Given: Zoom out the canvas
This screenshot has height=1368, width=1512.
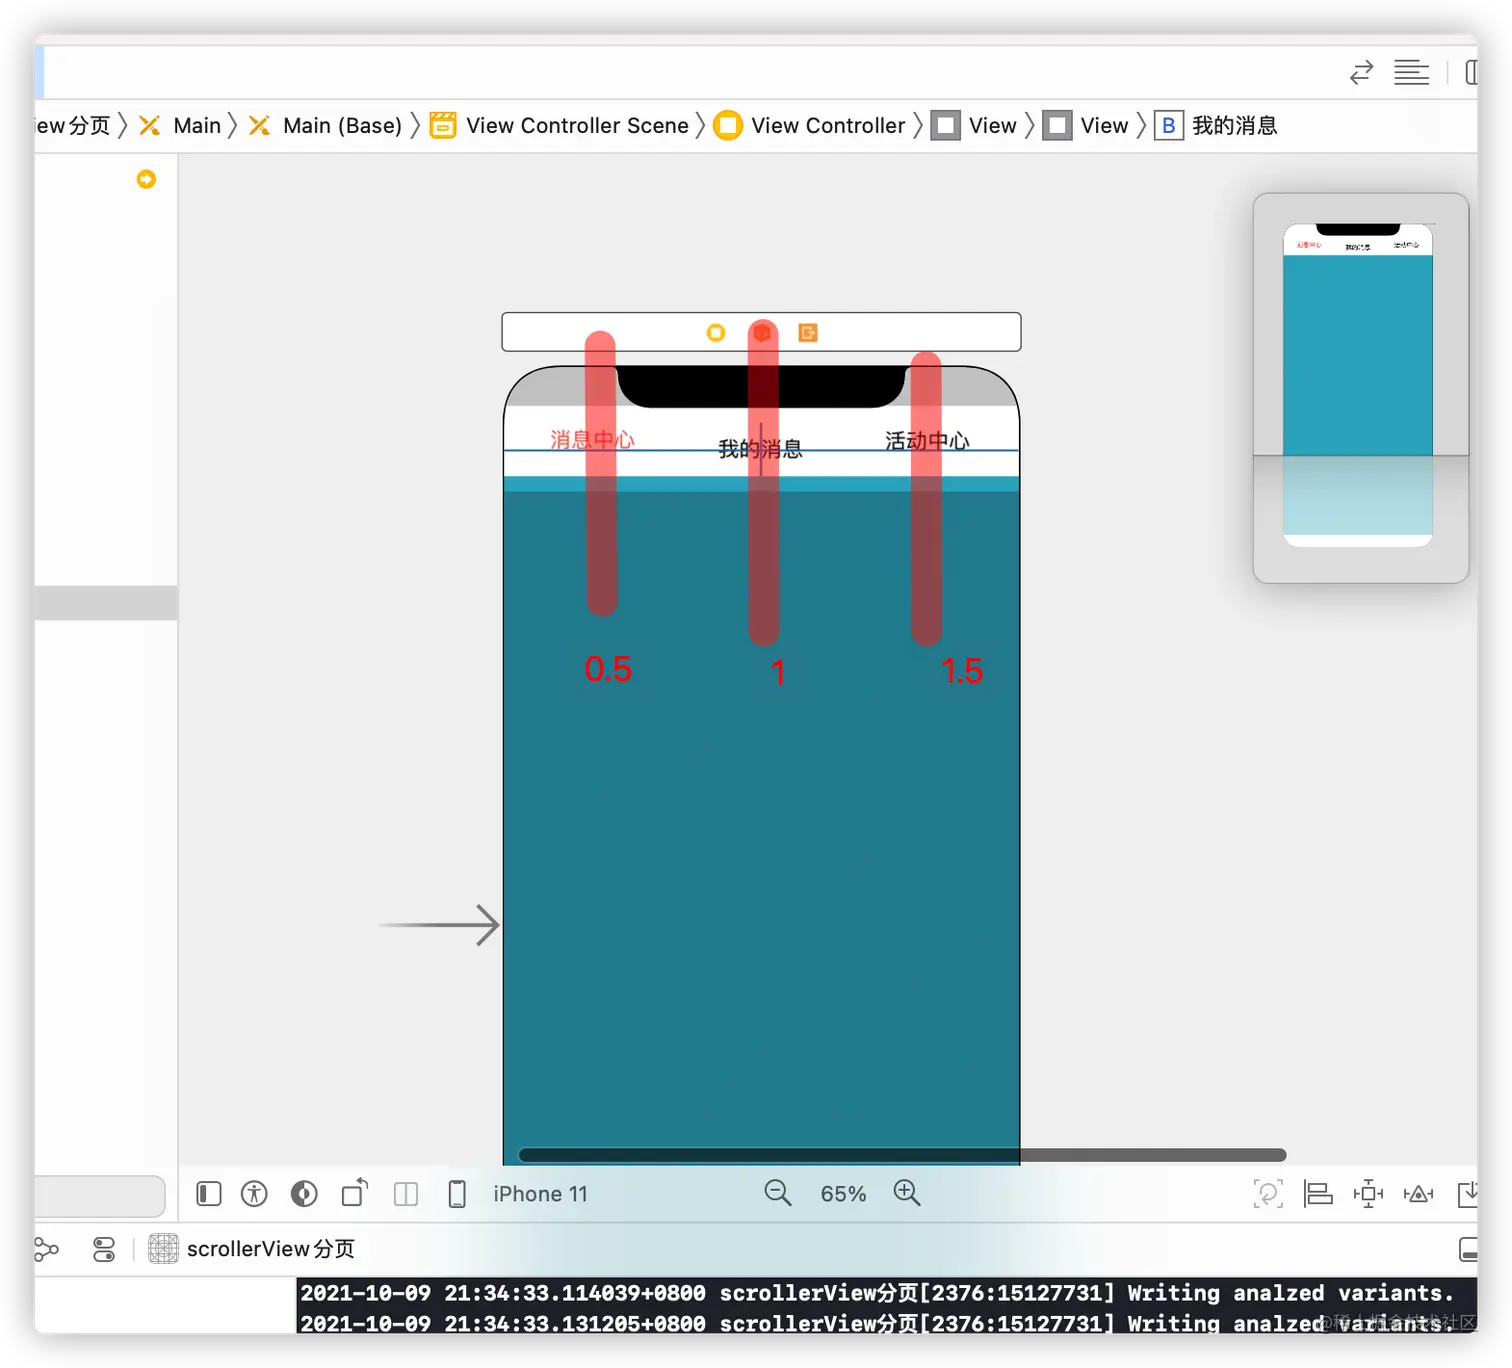Looking at the screenshot, I should point(777,1192).
